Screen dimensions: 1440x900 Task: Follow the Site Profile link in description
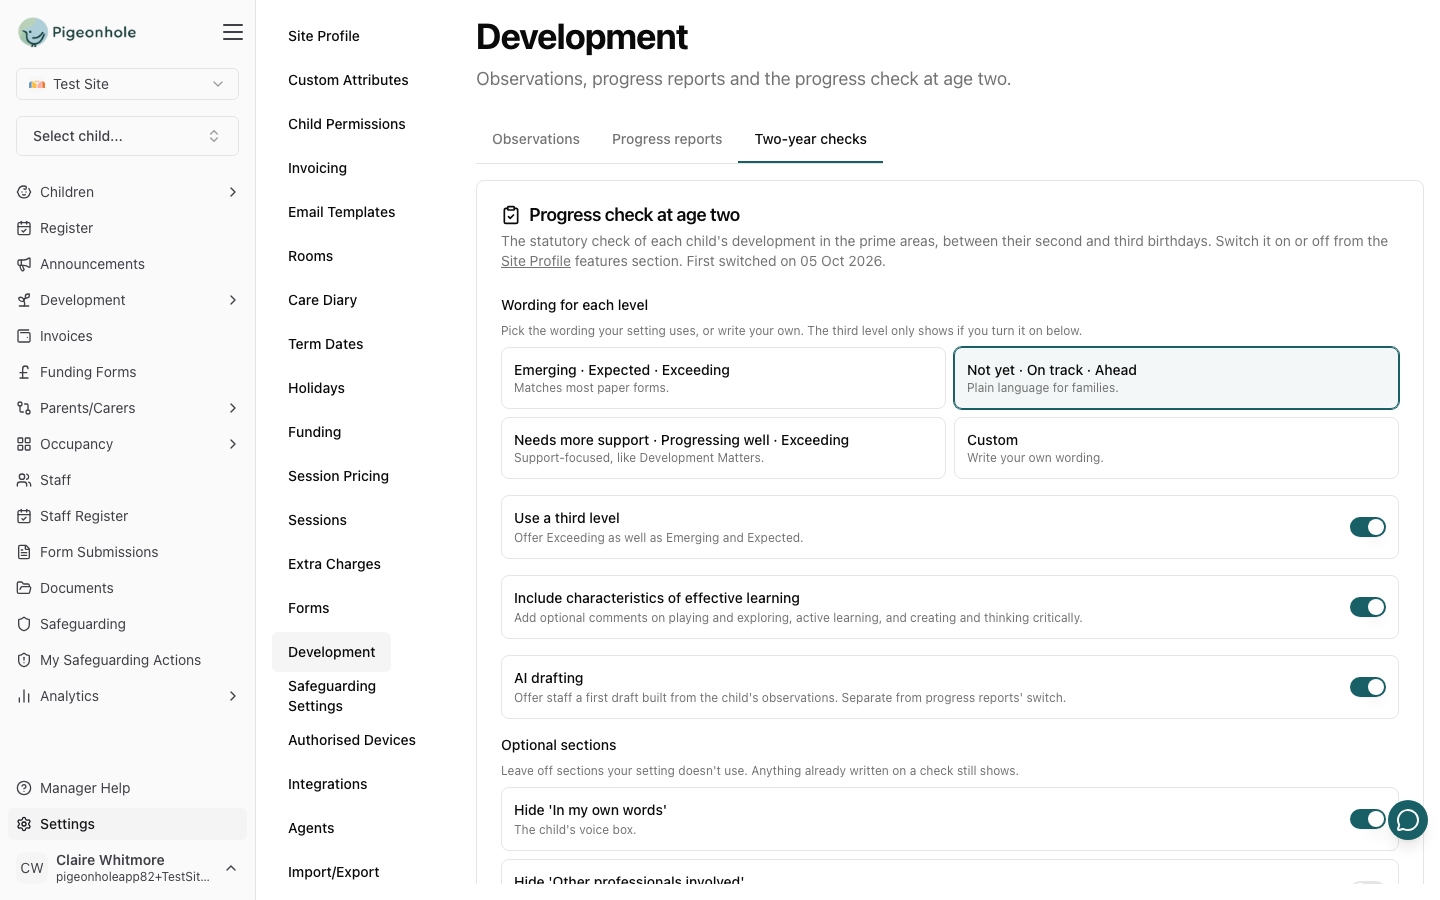point(536,261)
